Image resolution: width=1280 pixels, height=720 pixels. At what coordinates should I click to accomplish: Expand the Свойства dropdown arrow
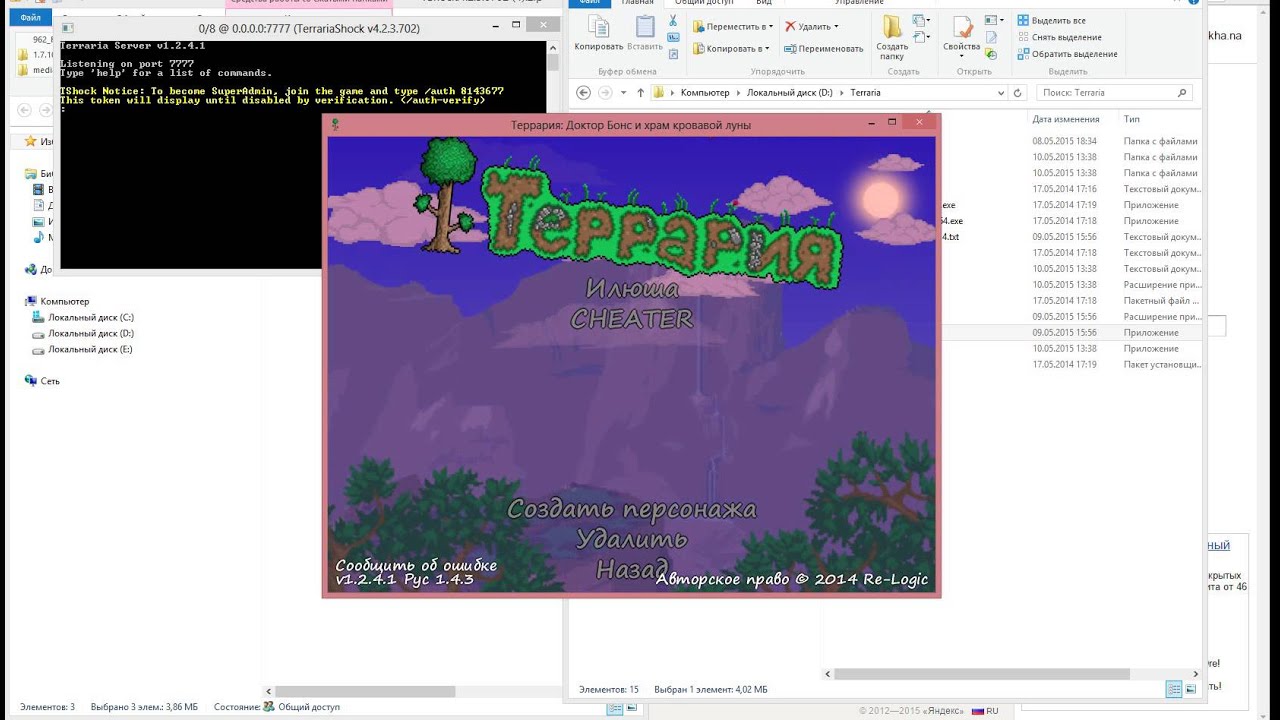(961, 56)
